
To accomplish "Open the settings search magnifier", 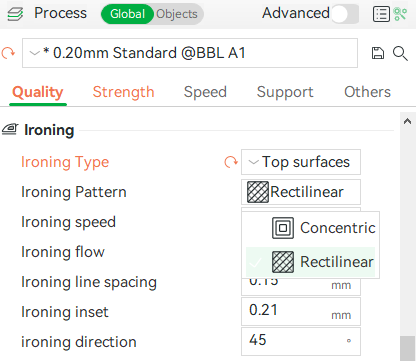I will (x=400, y=53).
